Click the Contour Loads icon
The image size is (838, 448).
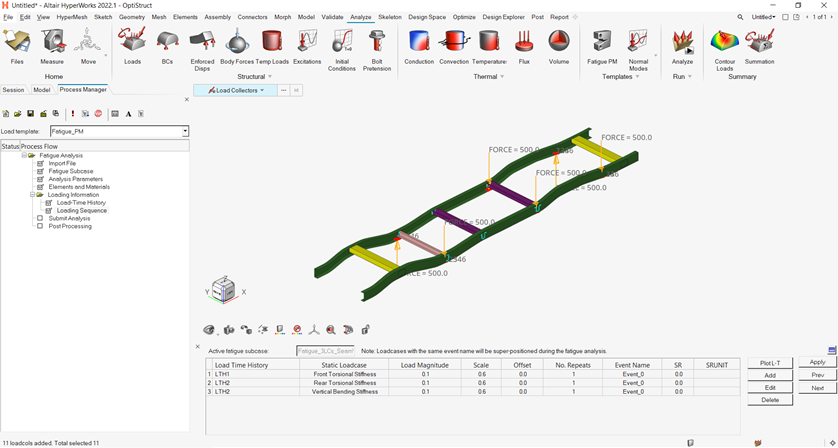(724, 45)
